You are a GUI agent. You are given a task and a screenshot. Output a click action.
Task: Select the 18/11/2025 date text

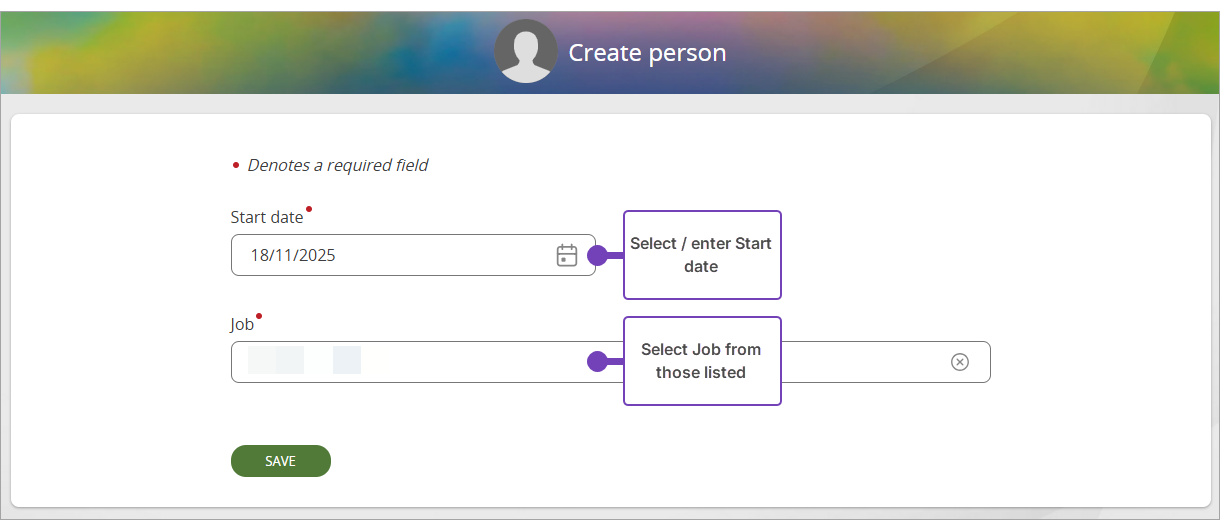[293, 255]
